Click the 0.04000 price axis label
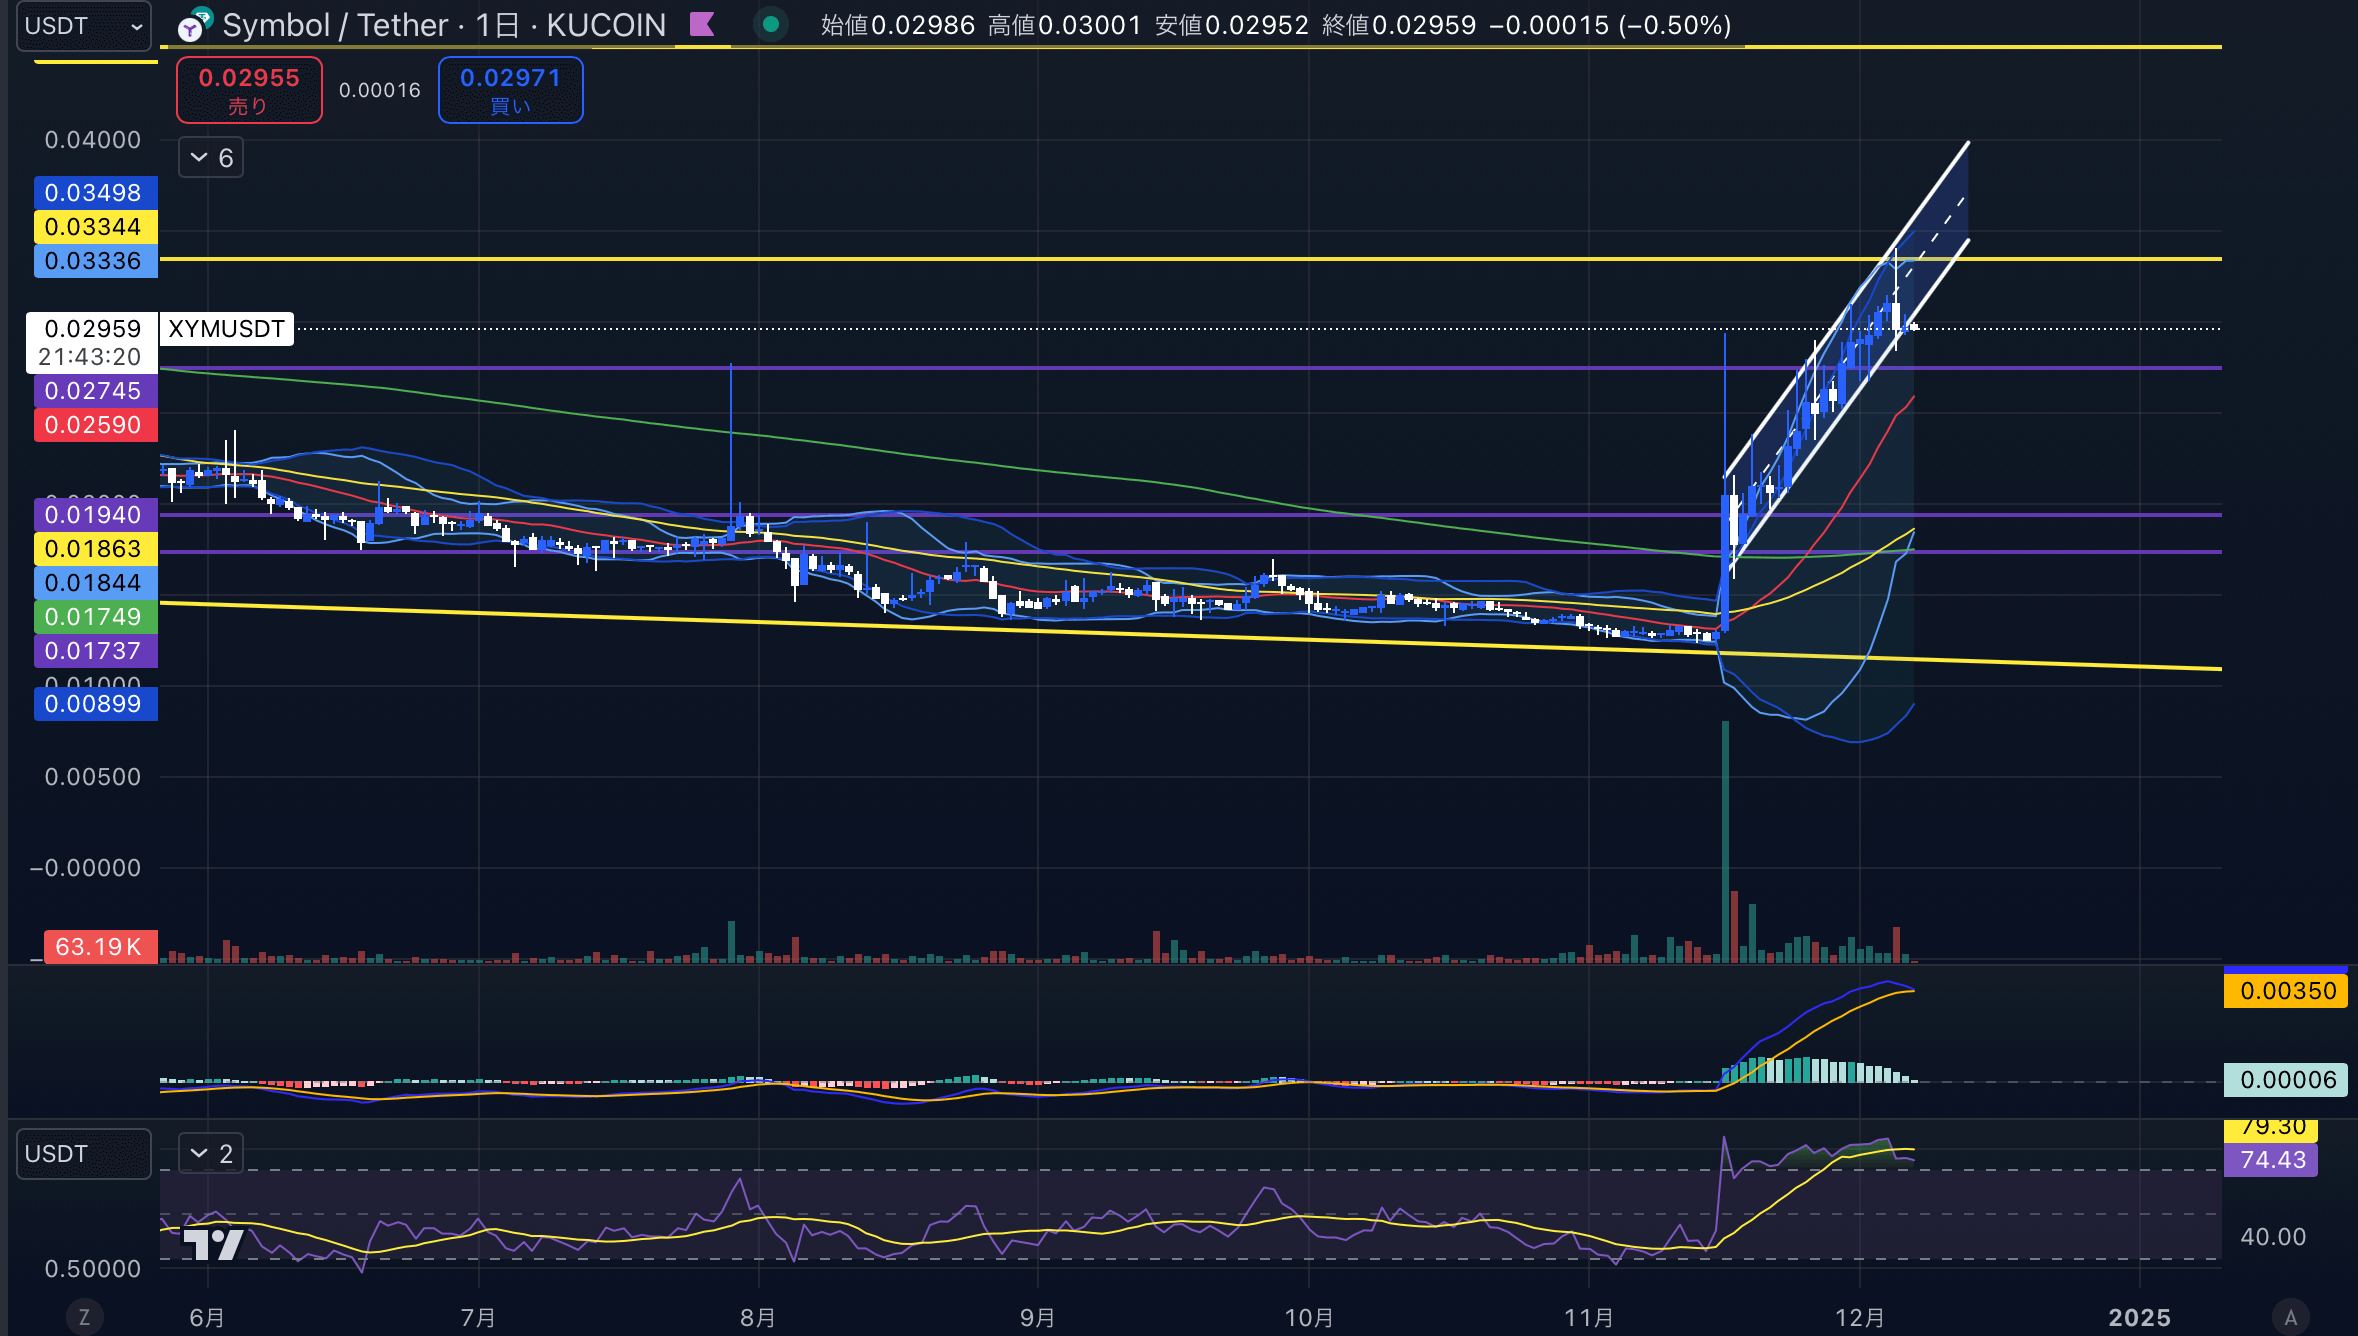Image resolution: width=2358 pixels, height=1336 pixels. 93,140
